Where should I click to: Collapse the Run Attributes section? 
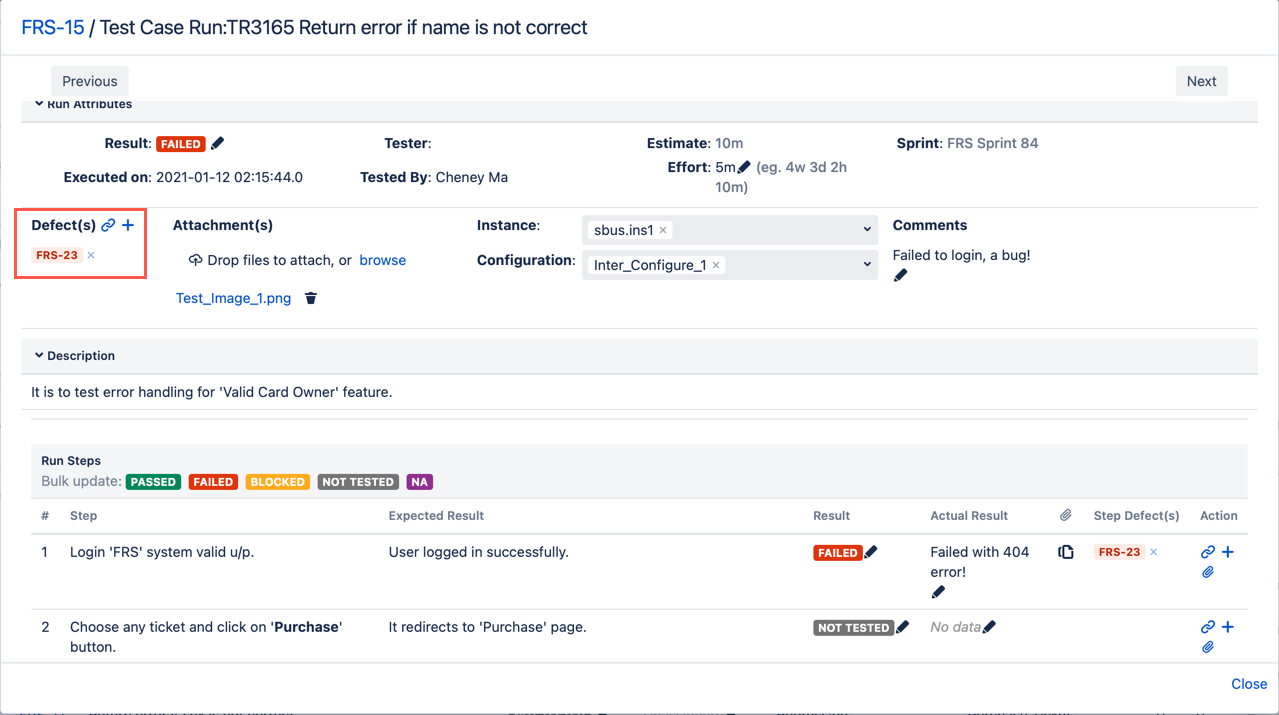click(x=39, y=104)
